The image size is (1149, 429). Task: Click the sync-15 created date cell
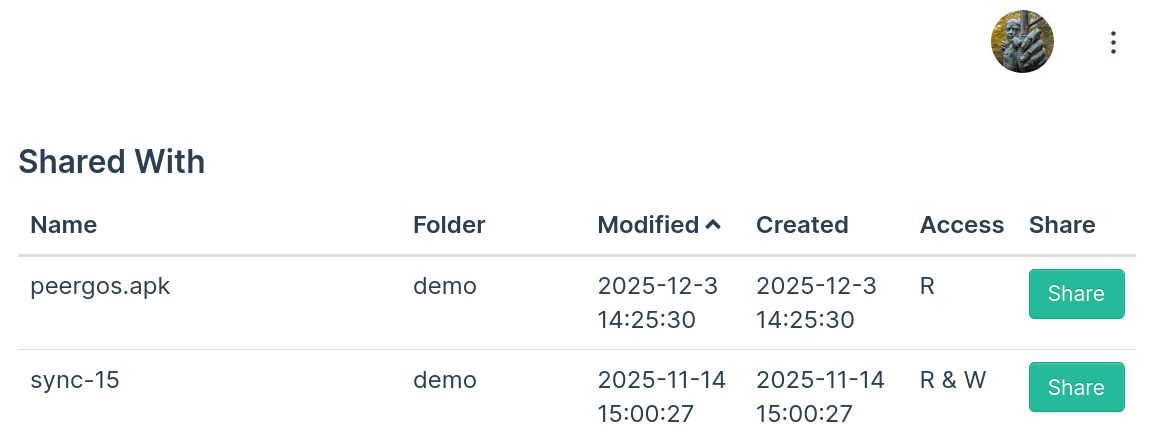[820, 397]
